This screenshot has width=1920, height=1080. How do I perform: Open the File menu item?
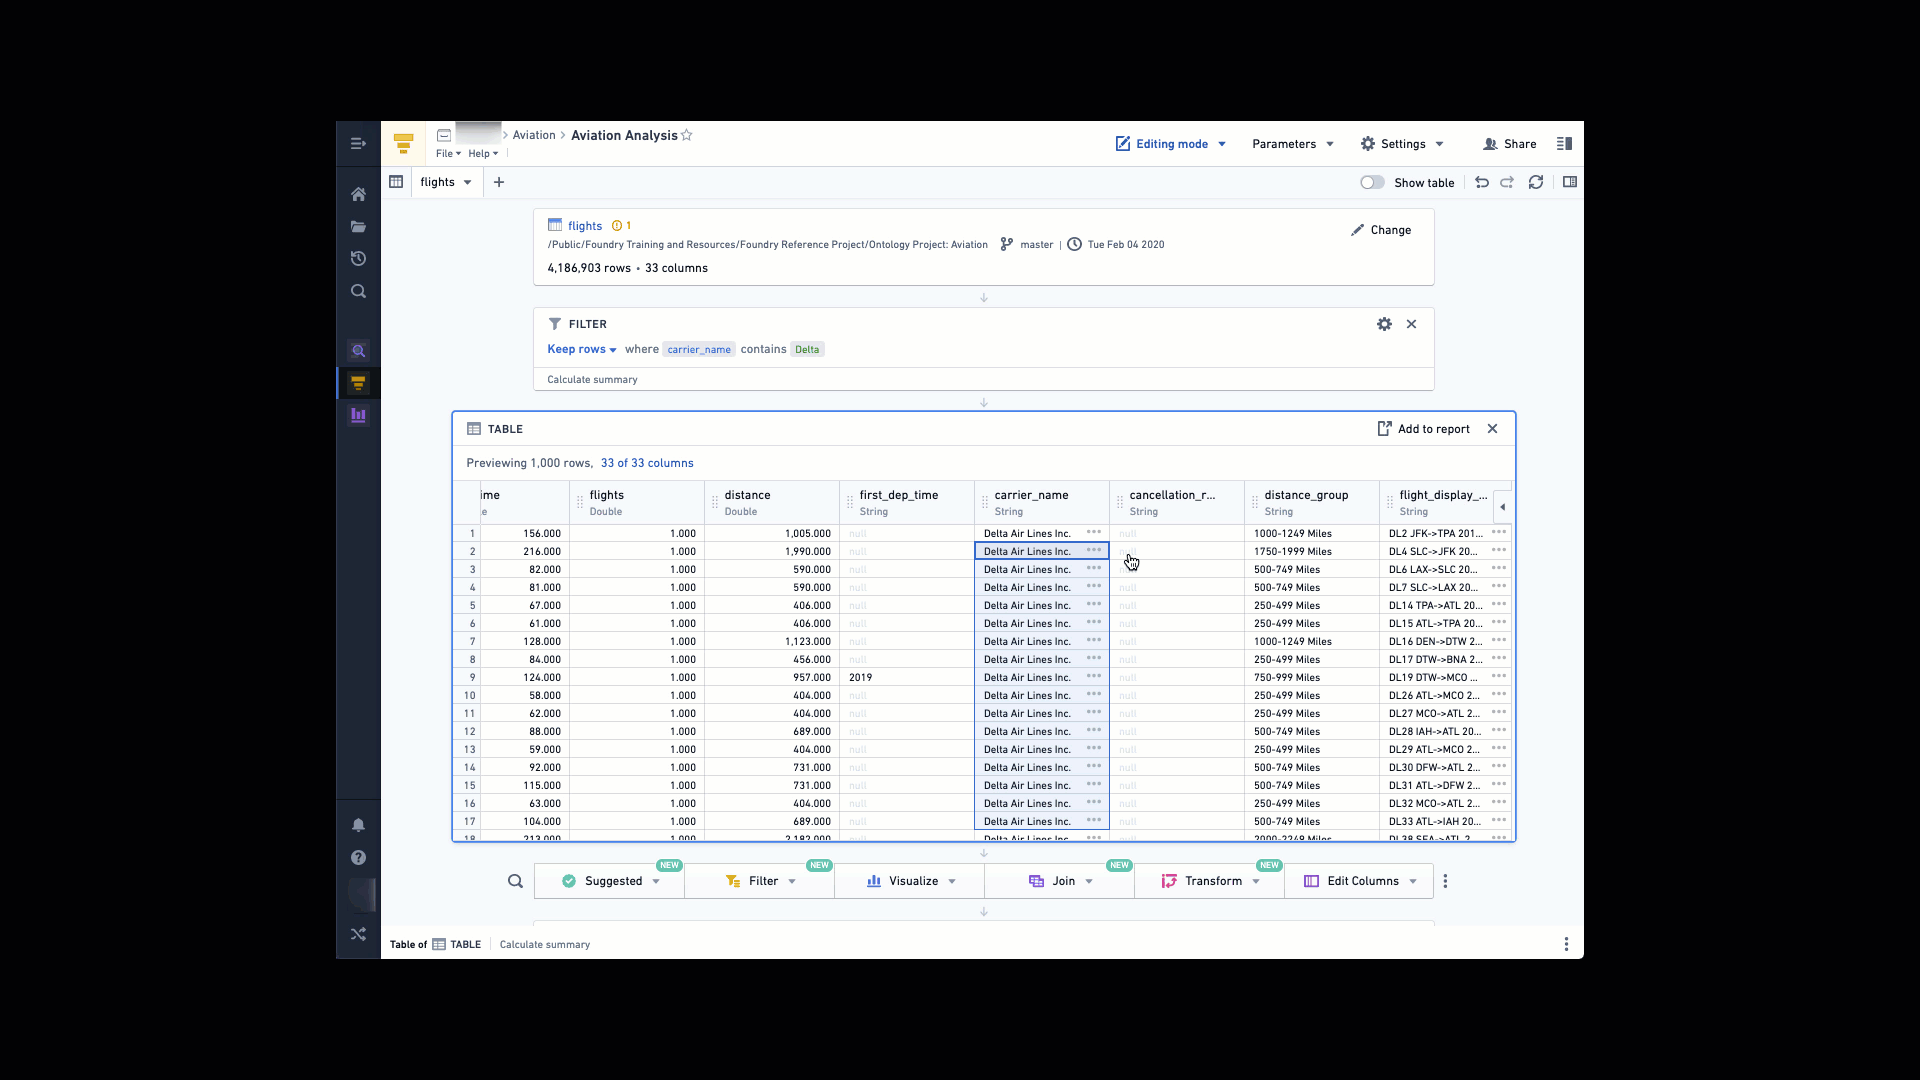[x=446, y=153]
